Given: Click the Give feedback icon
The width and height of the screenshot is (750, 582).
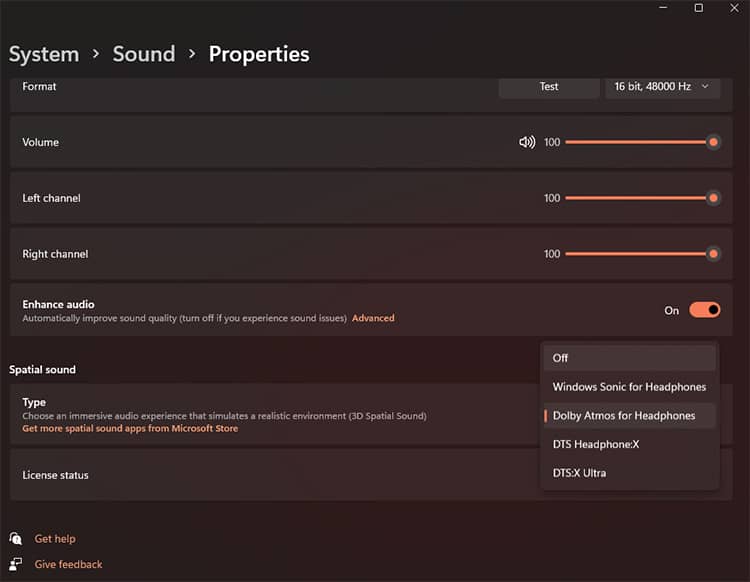Looking at the screenshot, I should [x=15, y=564].
